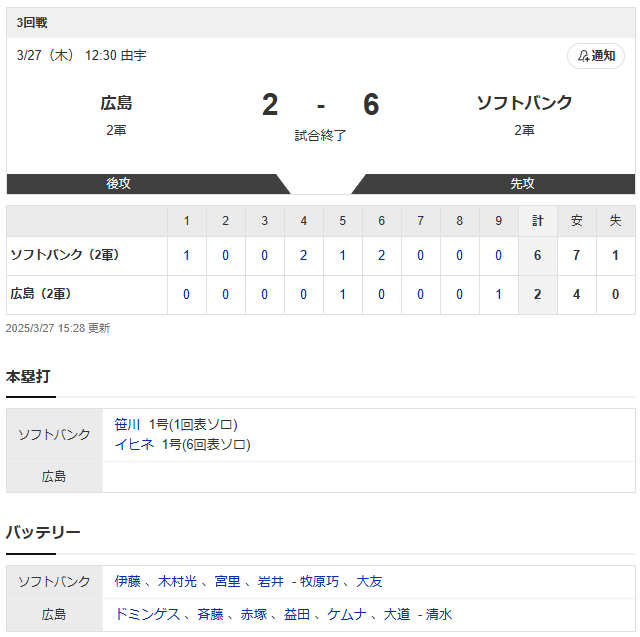This screenshot has width=640, height=637.
Task: Open player link イヒネ in home runs
Action: coord(134,444)
